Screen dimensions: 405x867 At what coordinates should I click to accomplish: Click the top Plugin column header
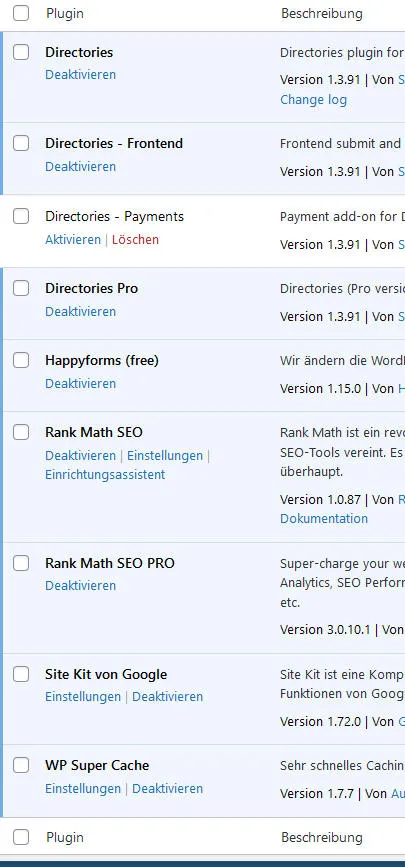(x=65, y=13)
